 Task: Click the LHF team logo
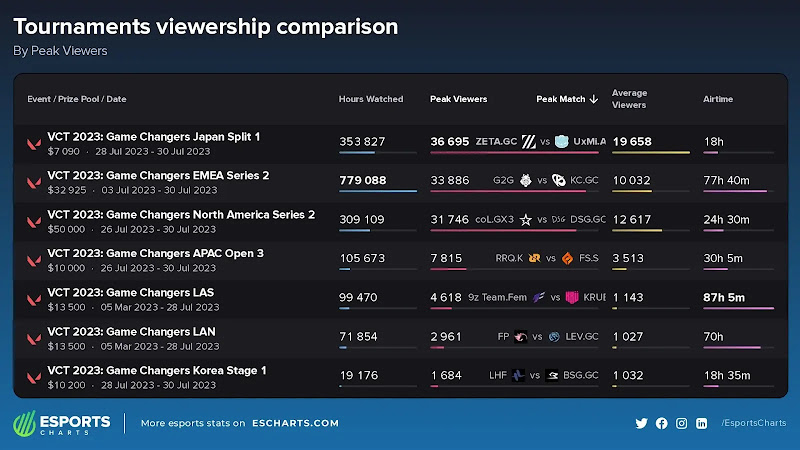518,375
